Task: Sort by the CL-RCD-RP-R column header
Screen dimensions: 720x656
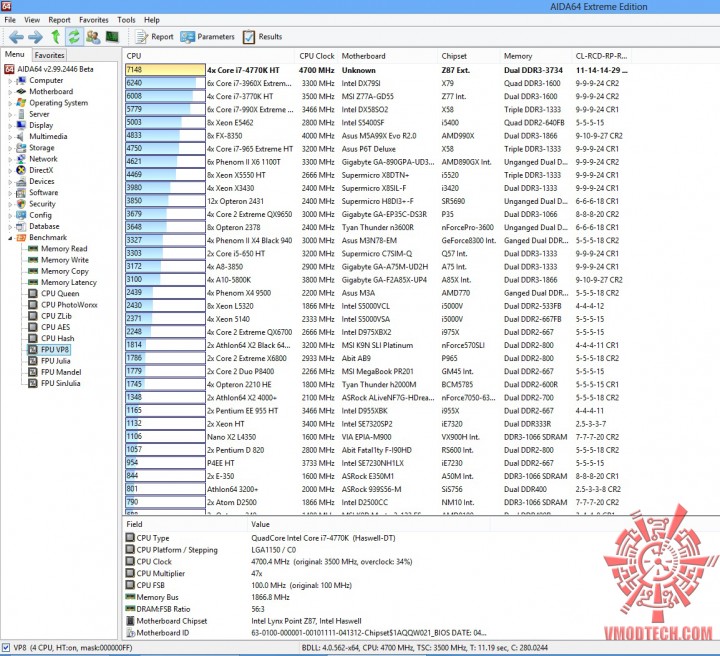Action: (601, 56)
